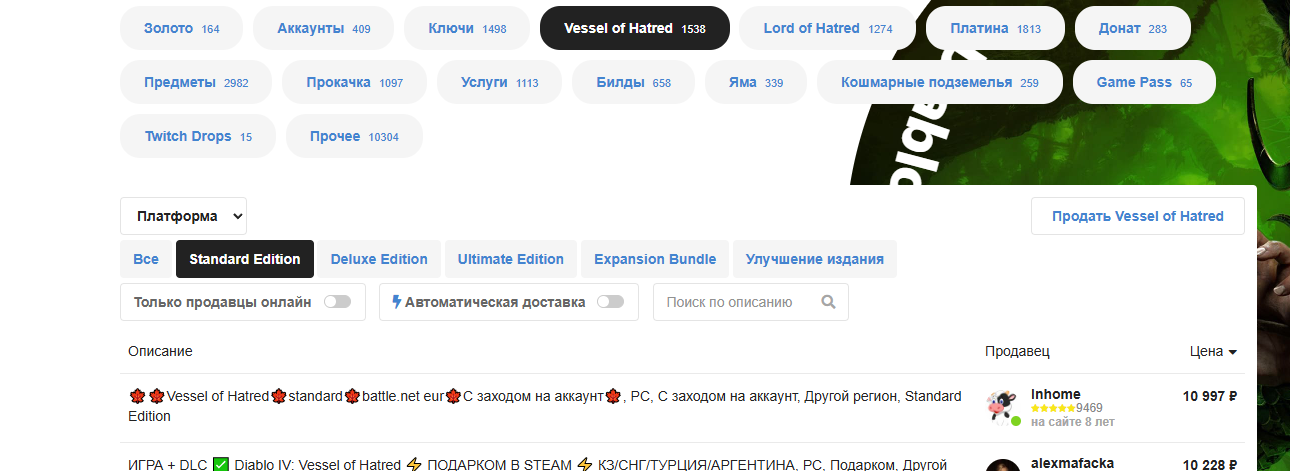Open the Twitch Drops category

198,136
